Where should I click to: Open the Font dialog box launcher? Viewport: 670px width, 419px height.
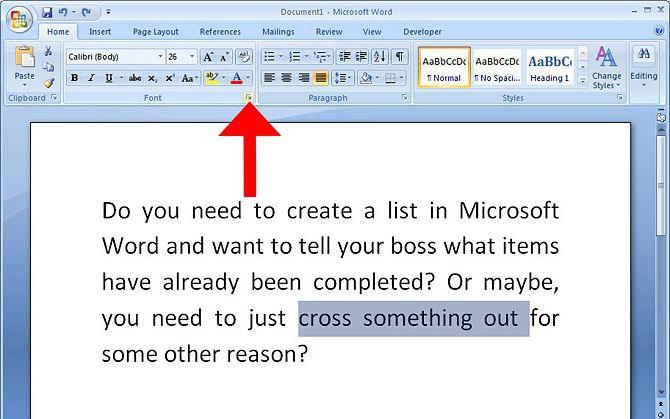coord(248,98)
